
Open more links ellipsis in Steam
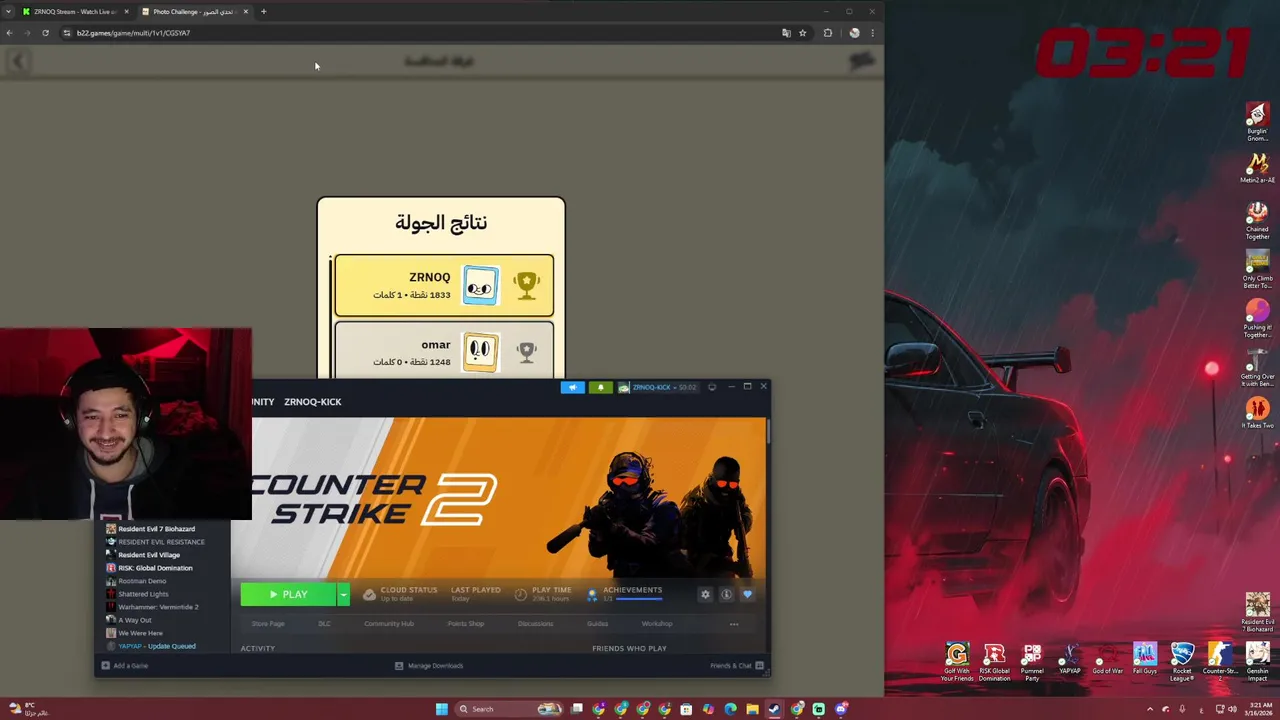pos(734,624)
